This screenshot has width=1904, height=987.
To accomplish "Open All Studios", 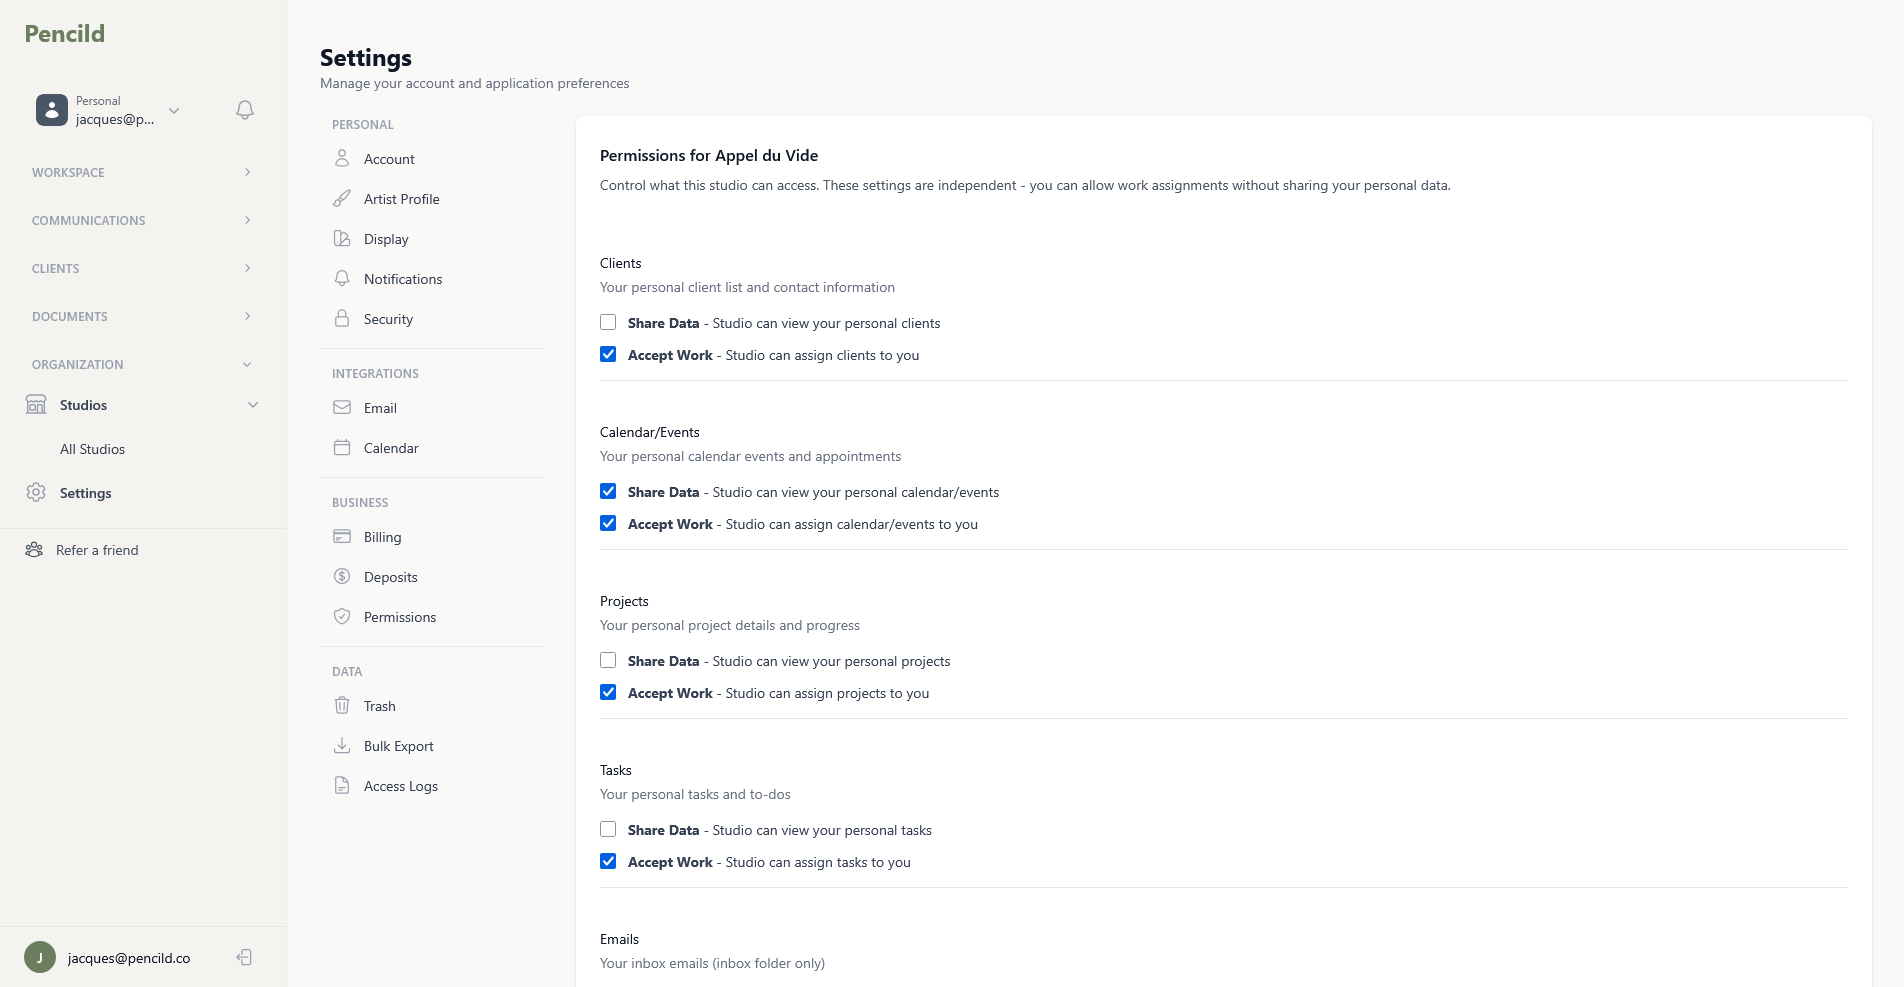I will tap(93, 448).
